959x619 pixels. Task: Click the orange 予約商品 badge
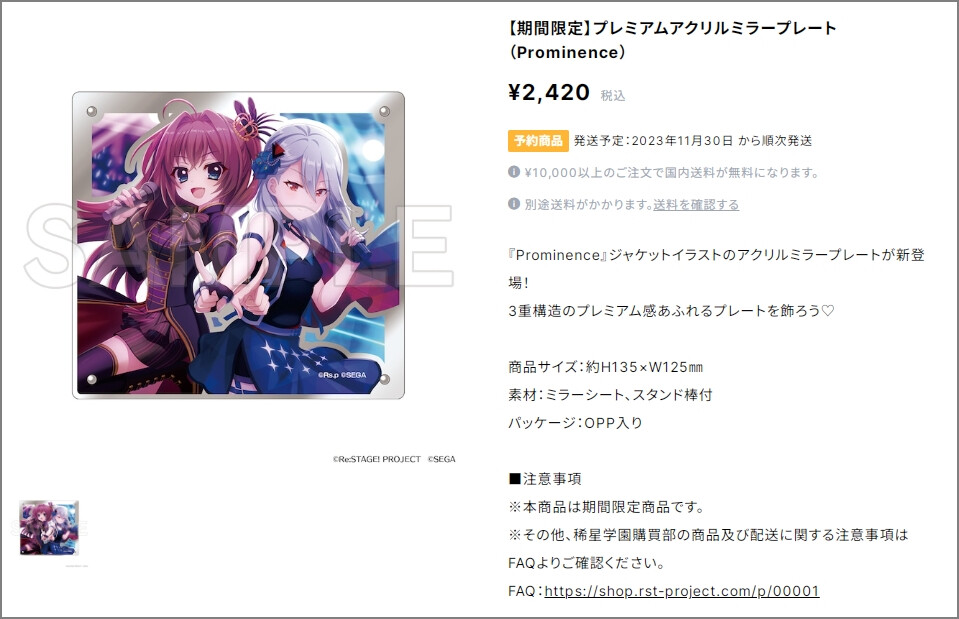pyautogui.click(x=538, y=141)
